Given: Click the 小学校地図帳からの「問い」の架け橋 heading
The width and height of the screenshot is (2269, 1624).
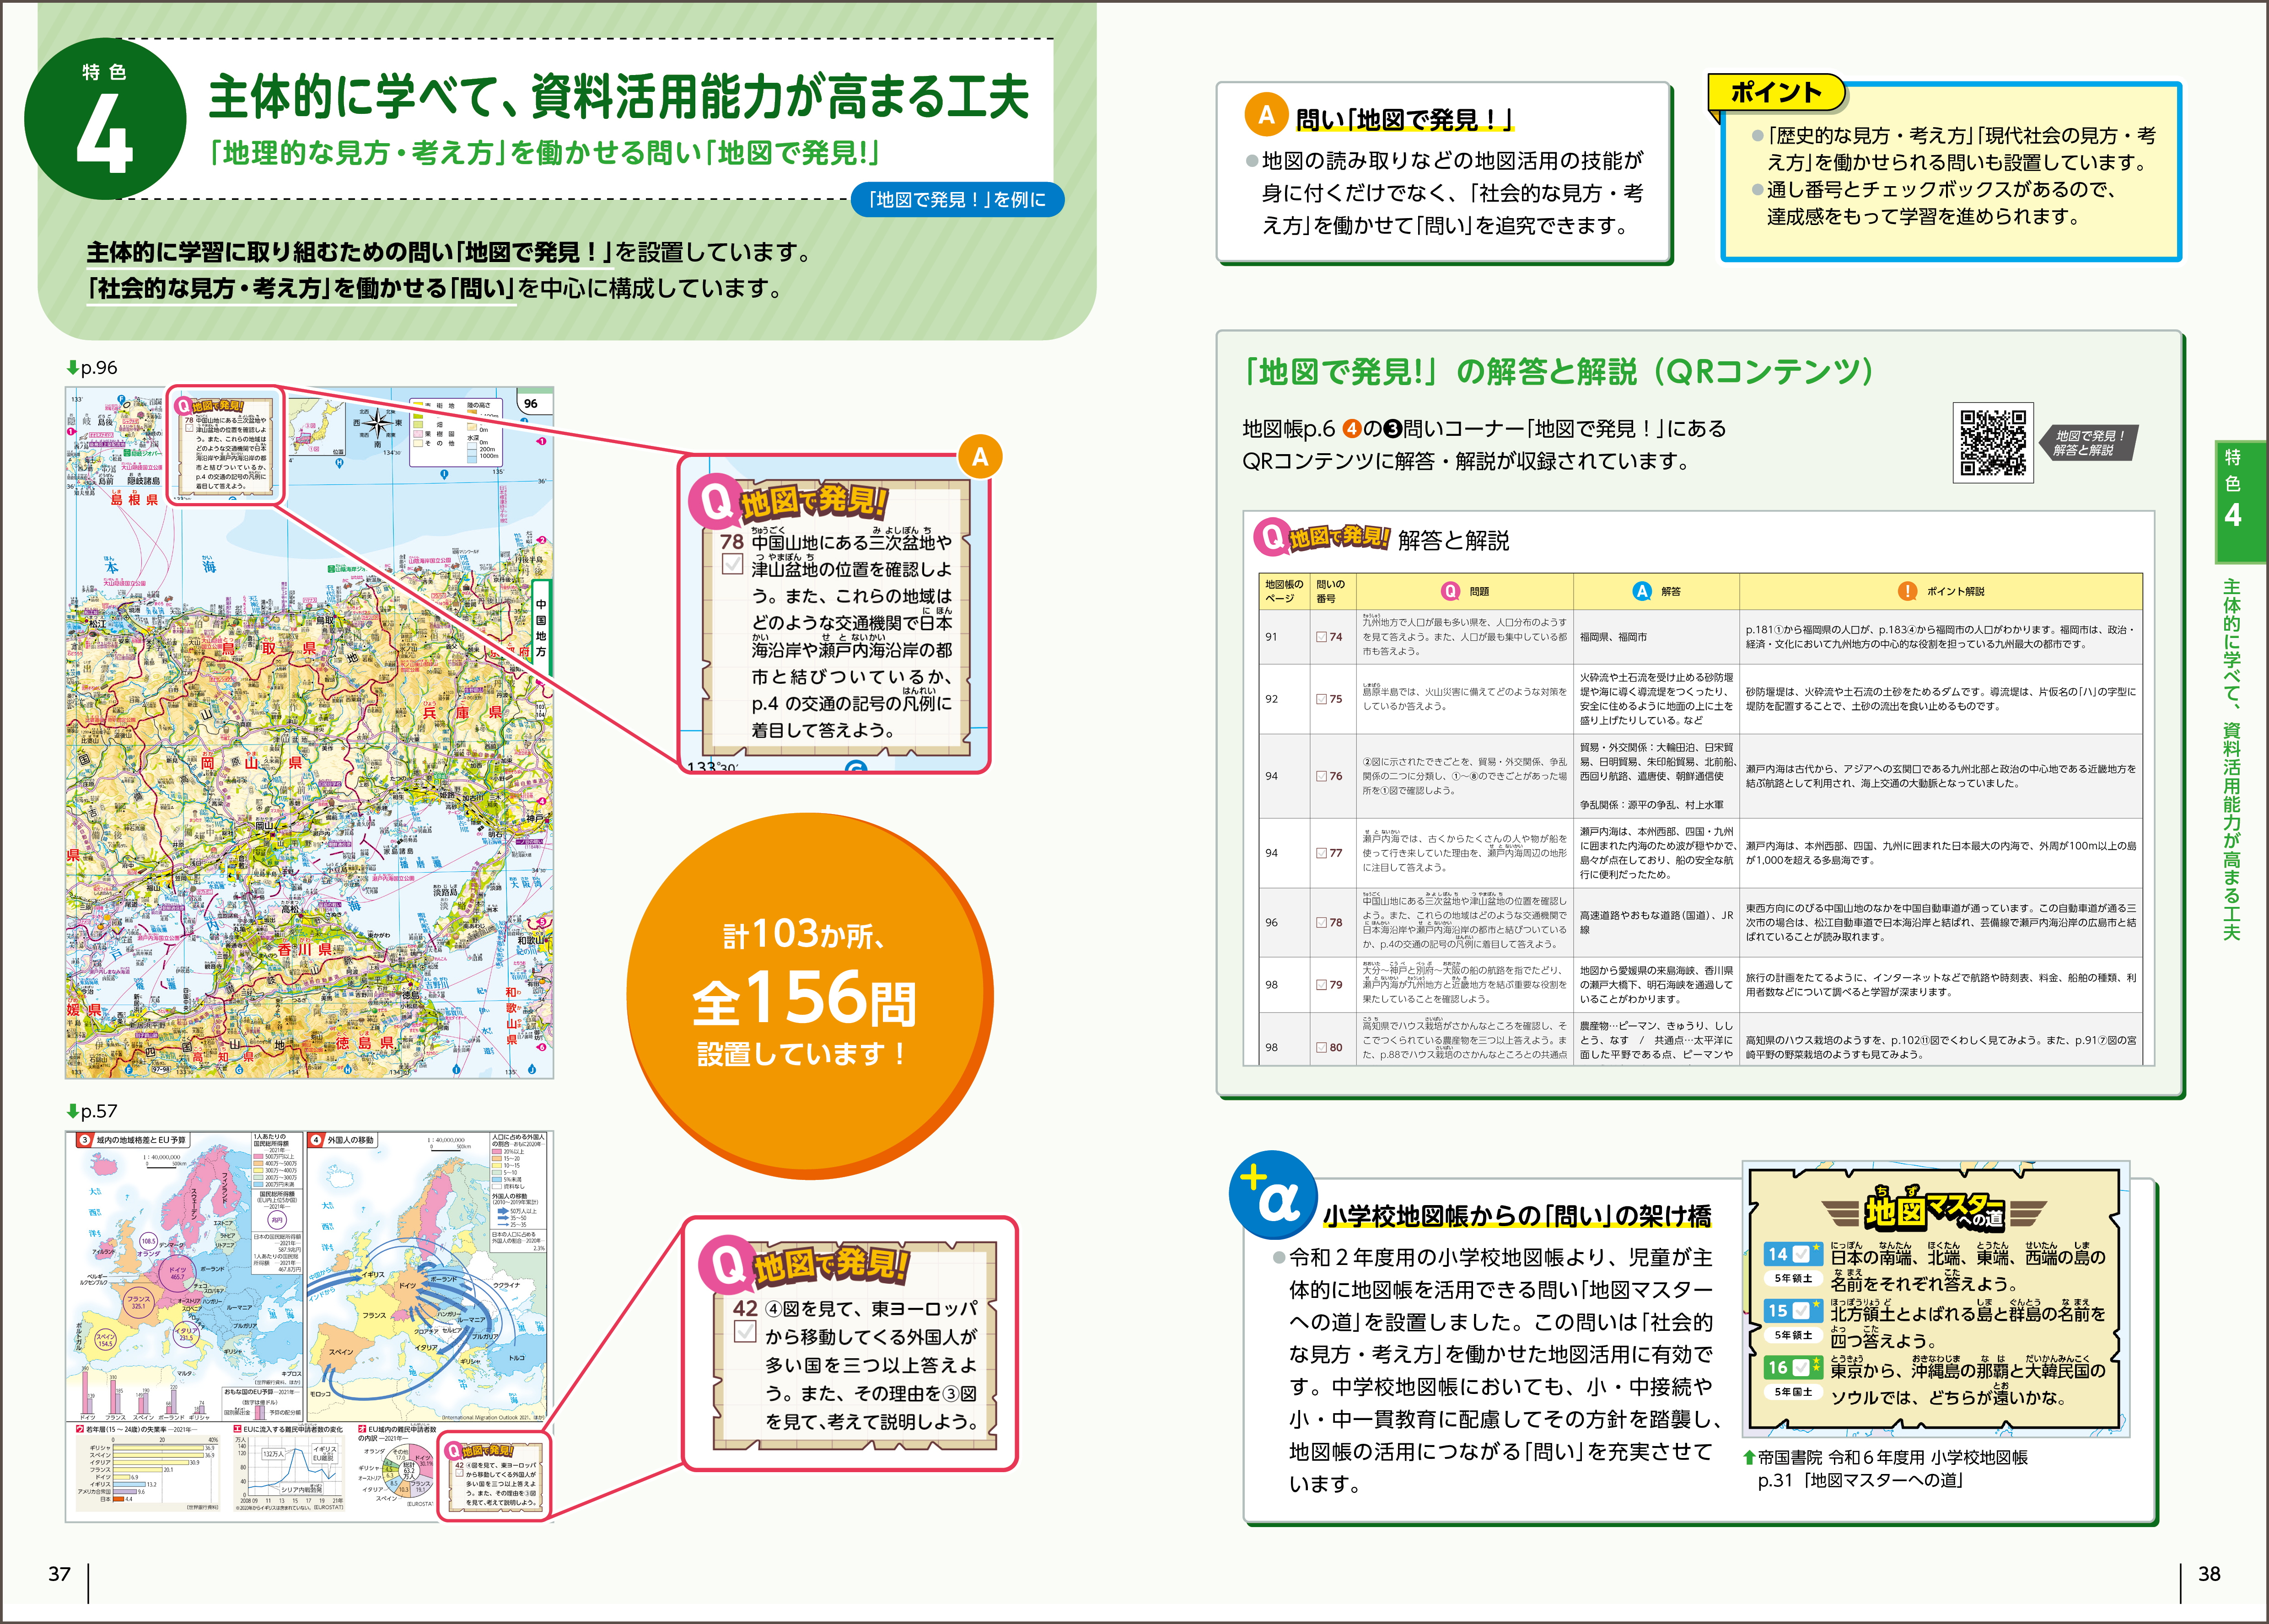Looking at the screenshot, I should pos(1517,1216).
